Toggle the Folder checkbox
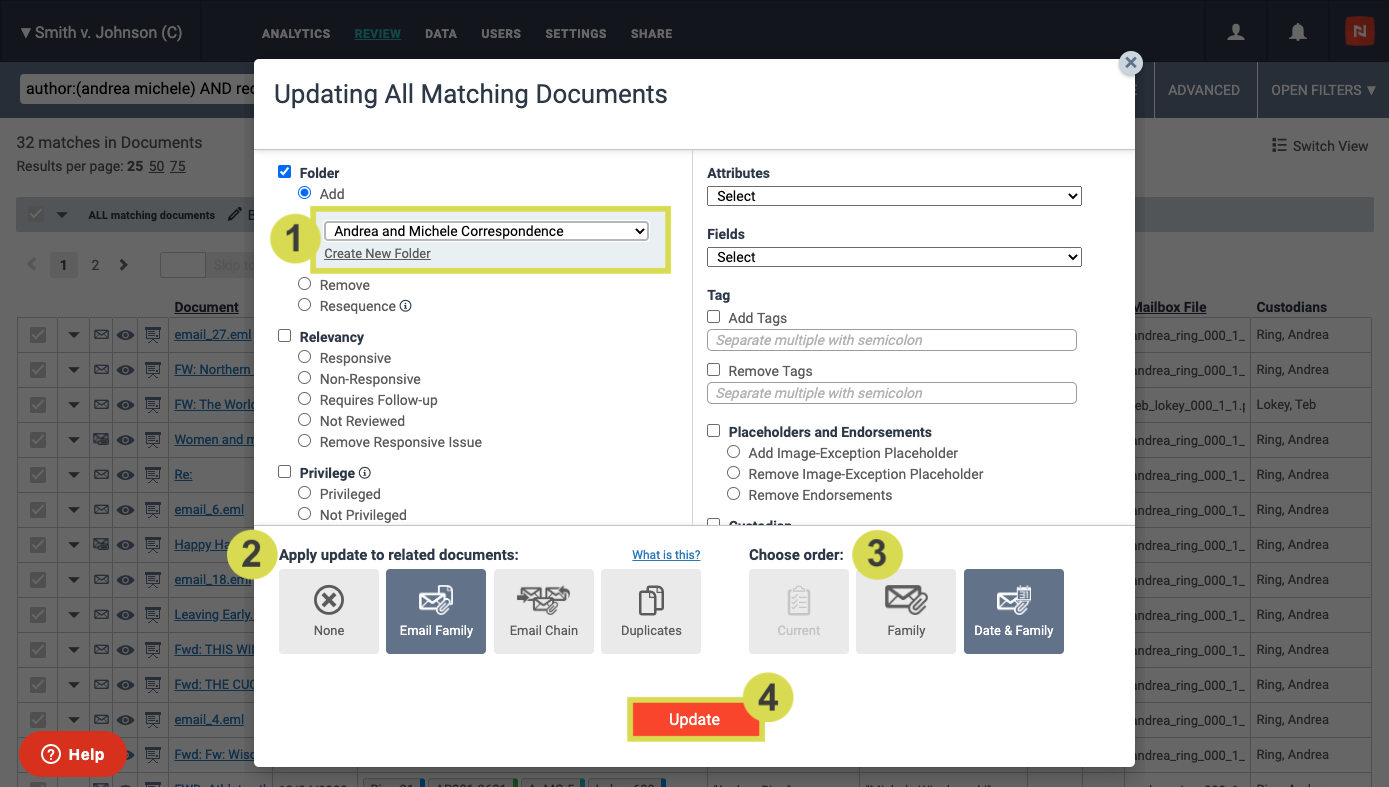The width and height of the screenshot is (1389, 787). pos(284,172)
